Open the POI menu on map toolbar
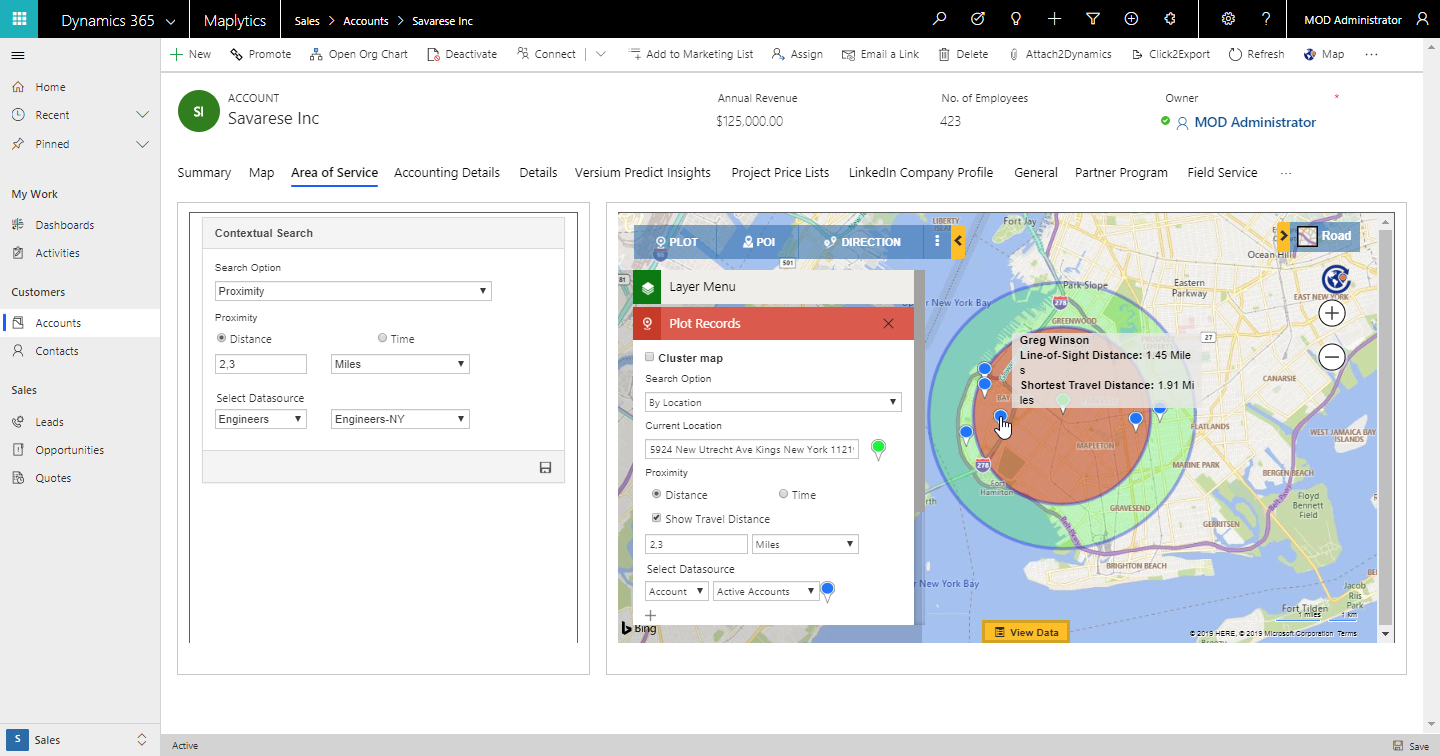This screenshot has width=1440, height=756. [x=758, y=241]
